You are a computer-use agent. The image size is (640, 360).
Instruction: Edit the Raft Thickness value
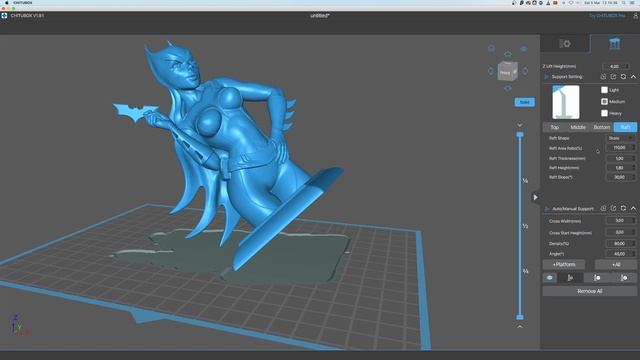[620, 158]
